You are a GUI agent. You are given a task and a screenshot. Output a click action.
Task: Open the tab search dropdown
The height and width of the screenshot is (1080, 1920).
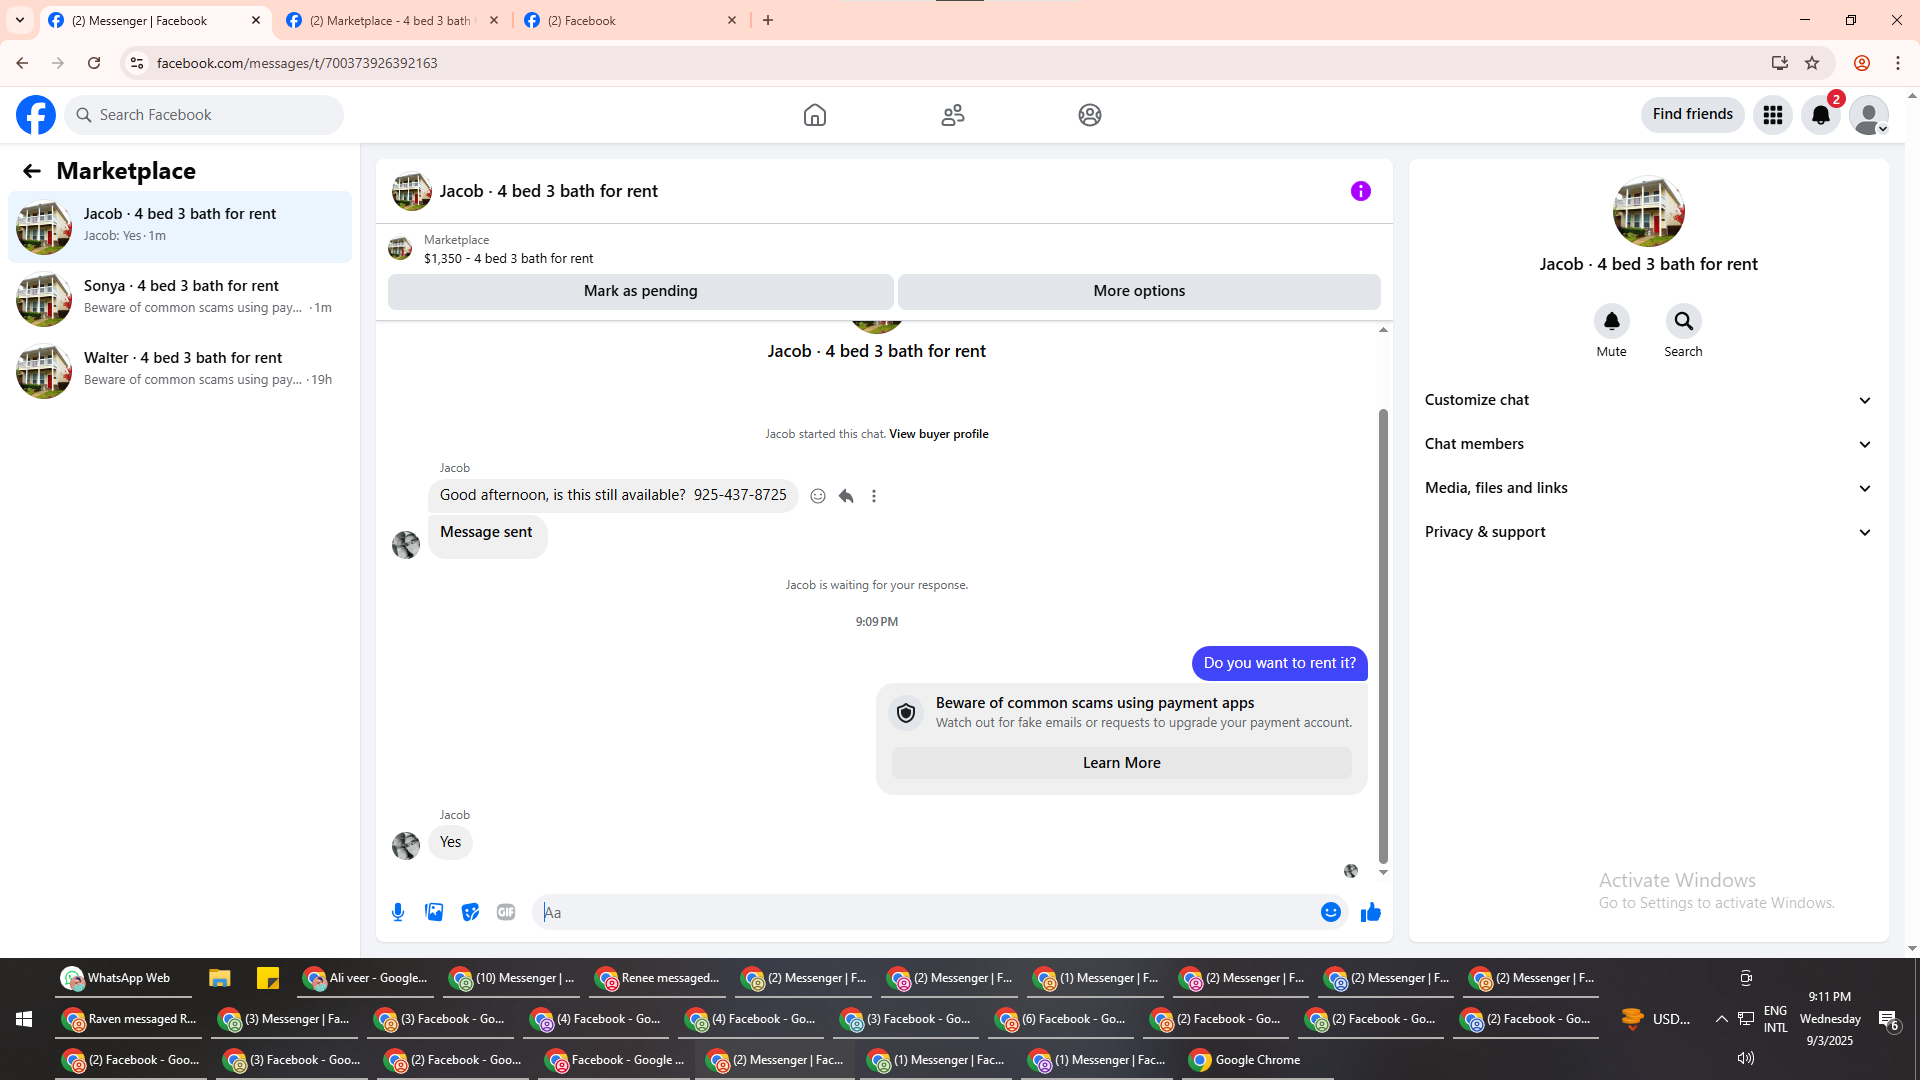click(20, 20)
